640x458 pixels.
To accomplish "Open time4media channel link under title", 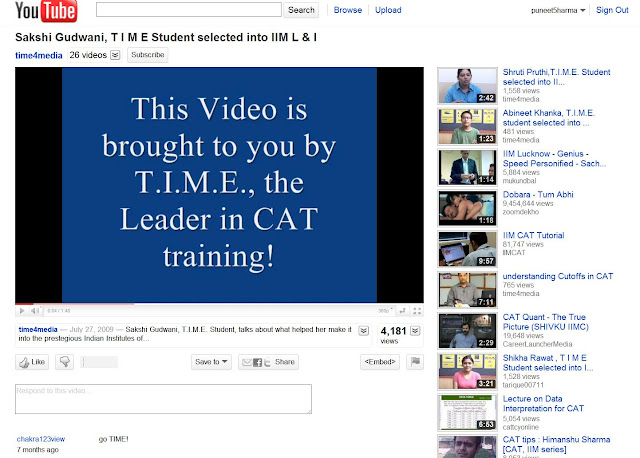I will tap(39, 56).
